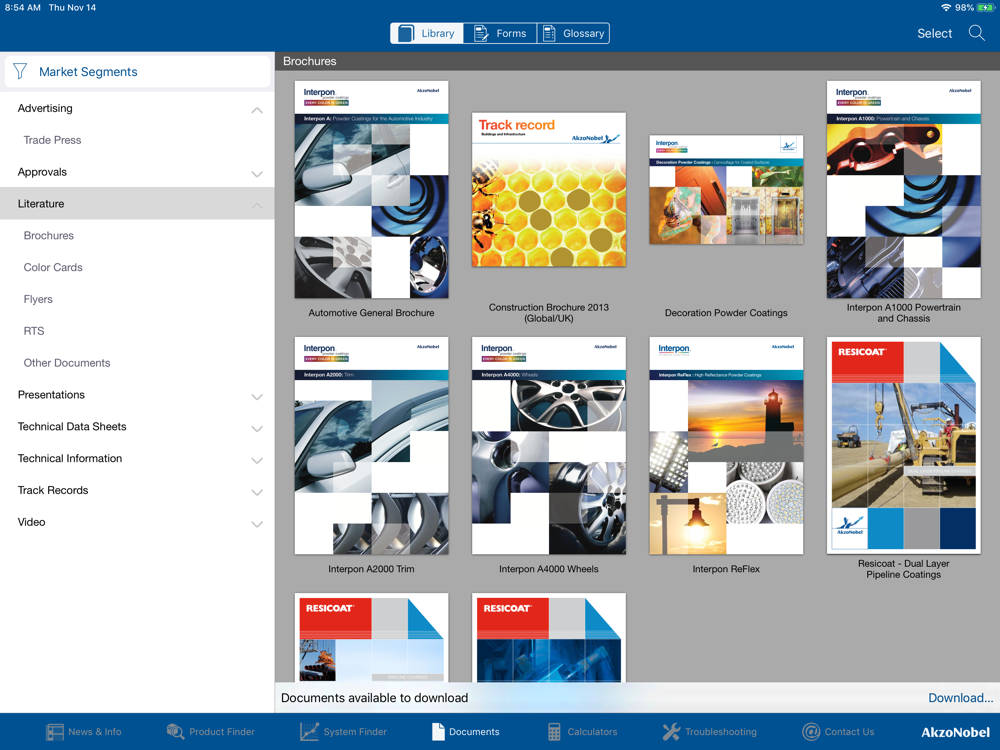This screenshot has height=750, width=1000.
Task: Open Decoration Powder Coatings brochure cover
Action: (726, 189)
